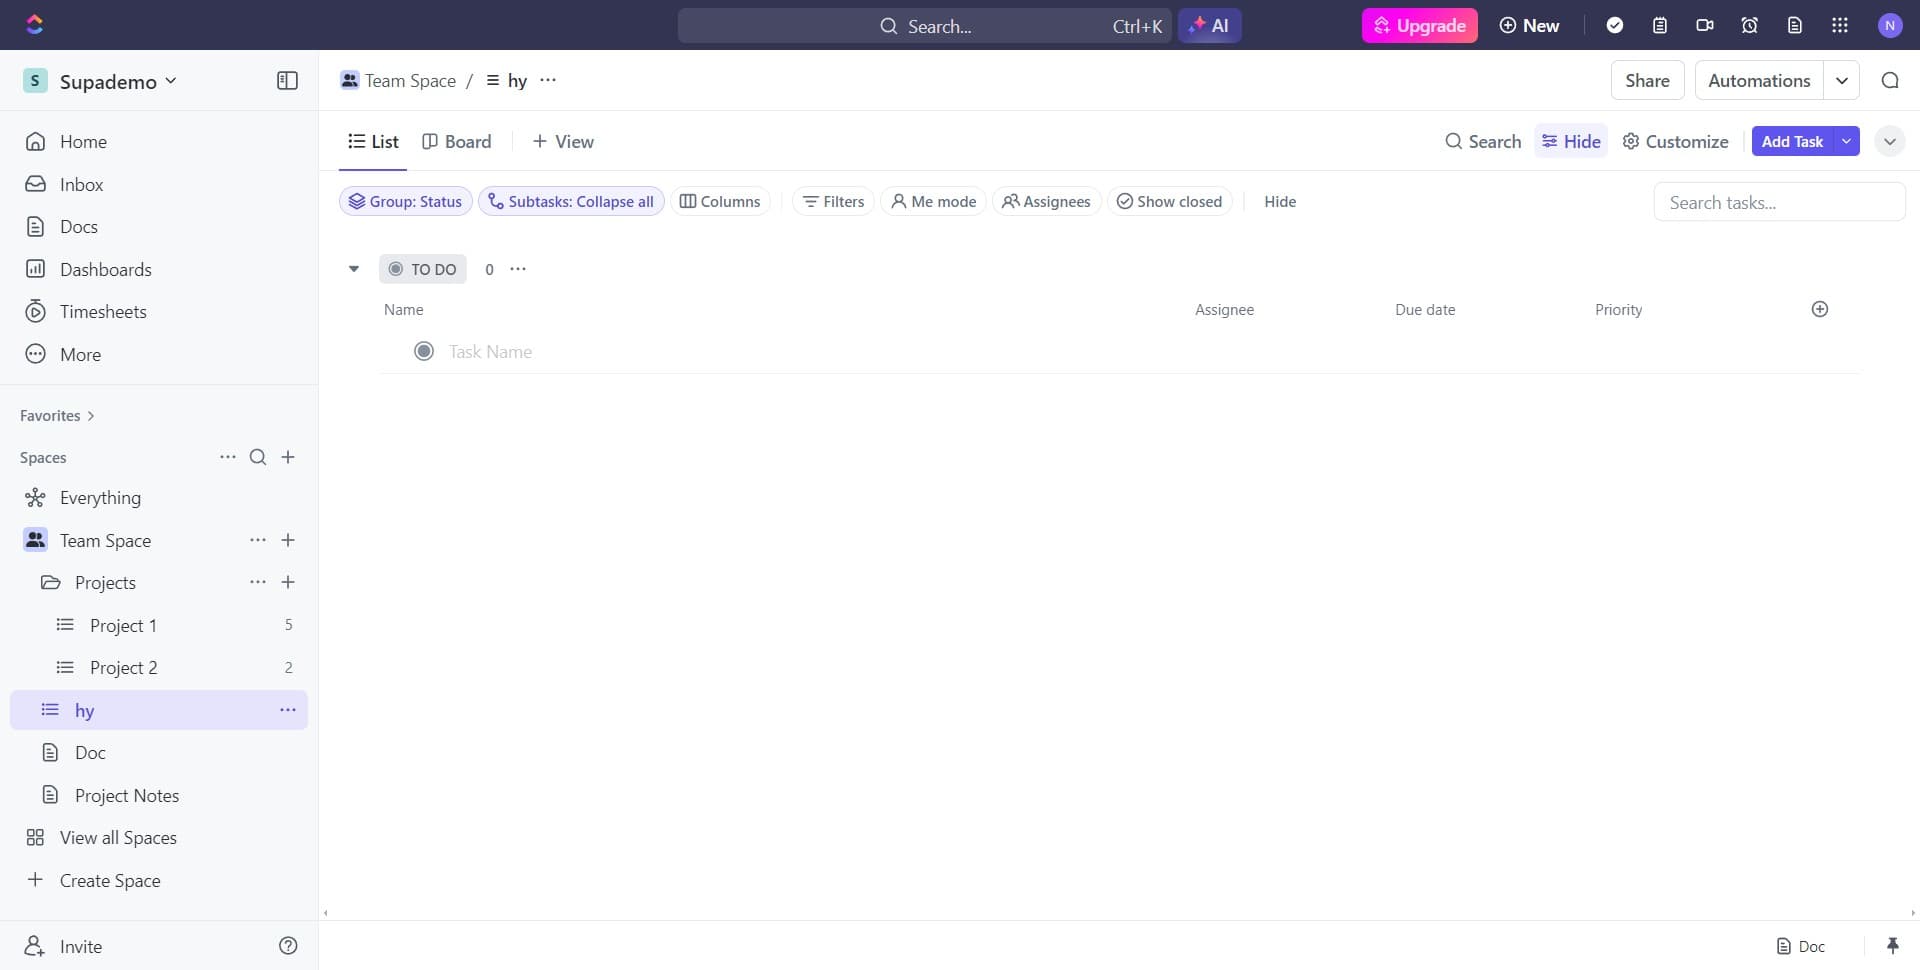Click the record clip camera icon
This screenshot has height=970, width=1920.
coord(1705,26)
